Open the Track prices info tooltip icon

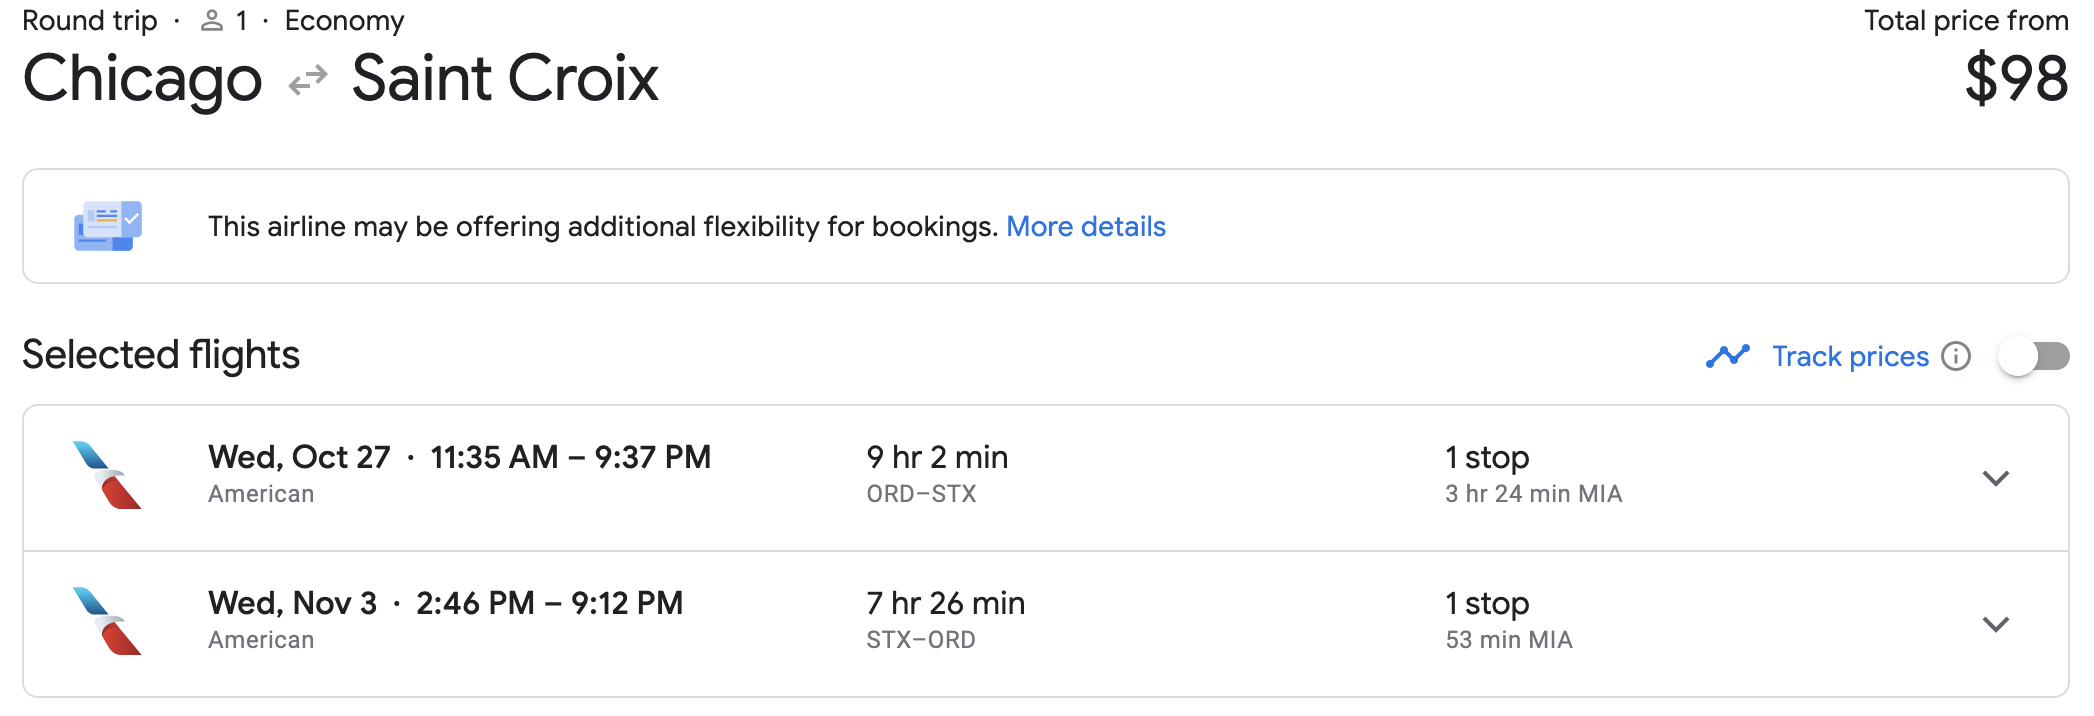tap(1959, 356)
